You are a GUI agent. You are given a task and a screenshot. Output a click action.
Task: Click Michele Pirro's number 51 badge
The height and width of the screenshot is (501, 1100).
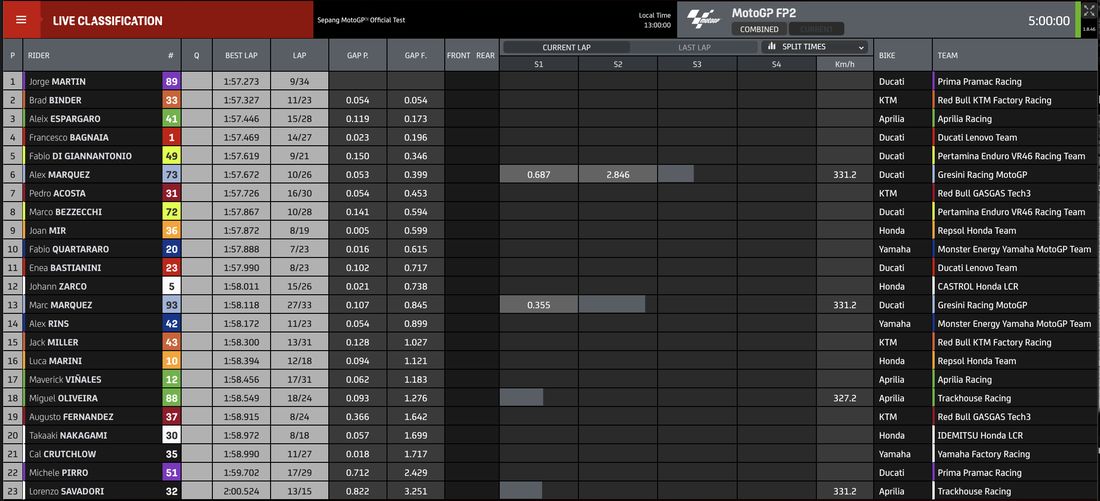(171, 473)
